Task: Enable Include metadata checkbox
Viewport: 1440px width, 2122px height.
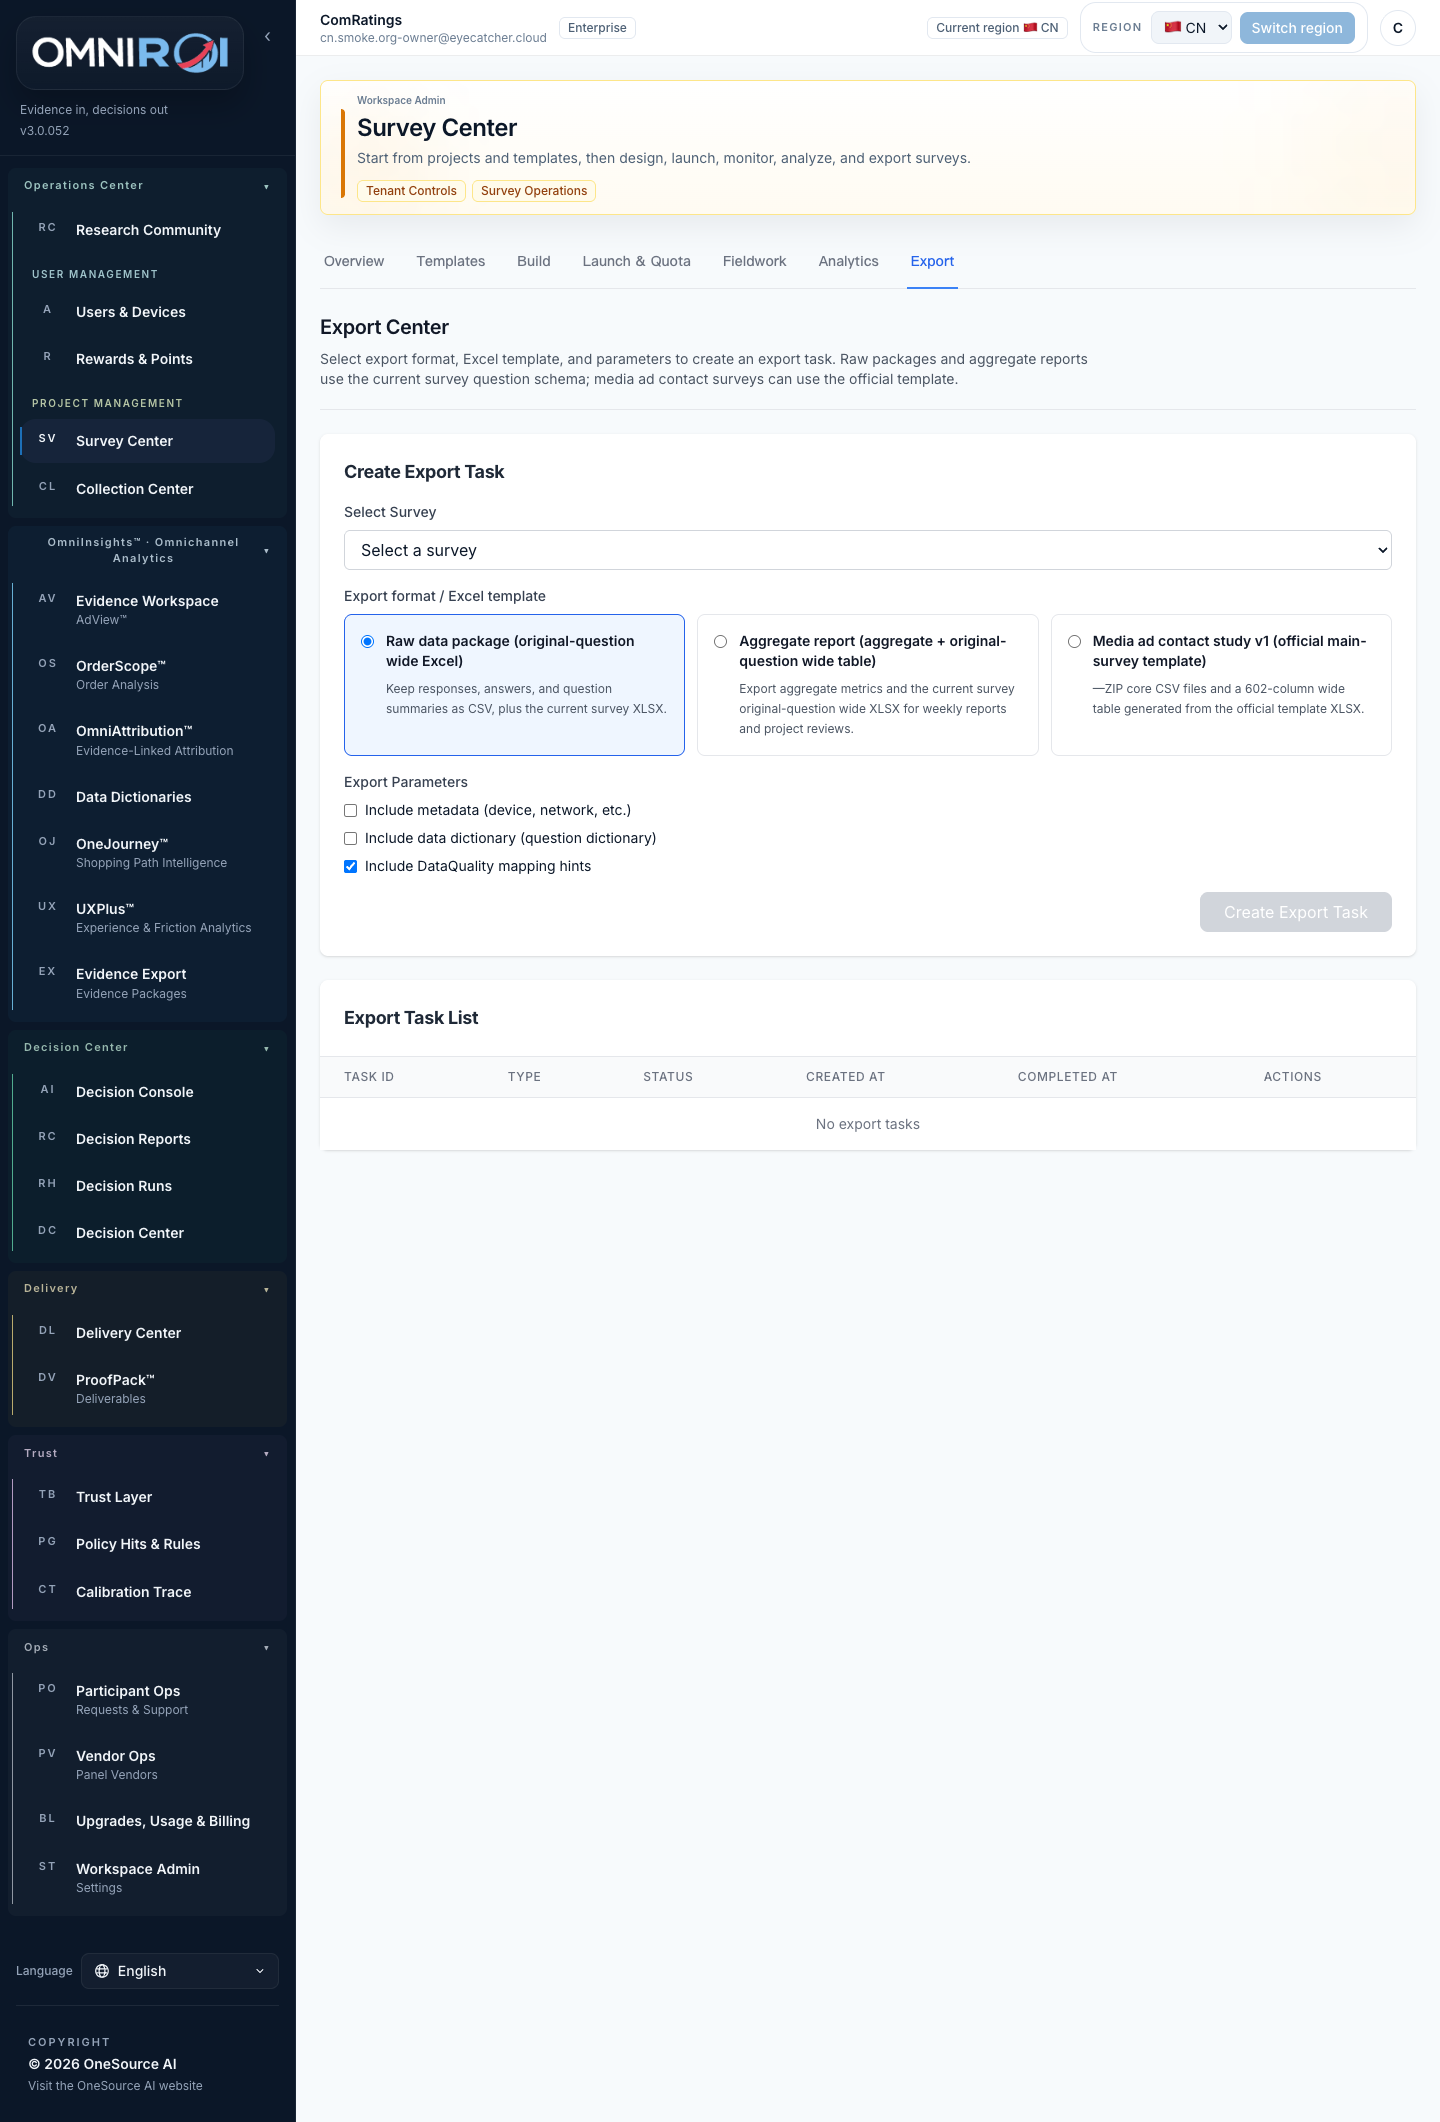Action: pyautogui.click(x=350, y=811)
